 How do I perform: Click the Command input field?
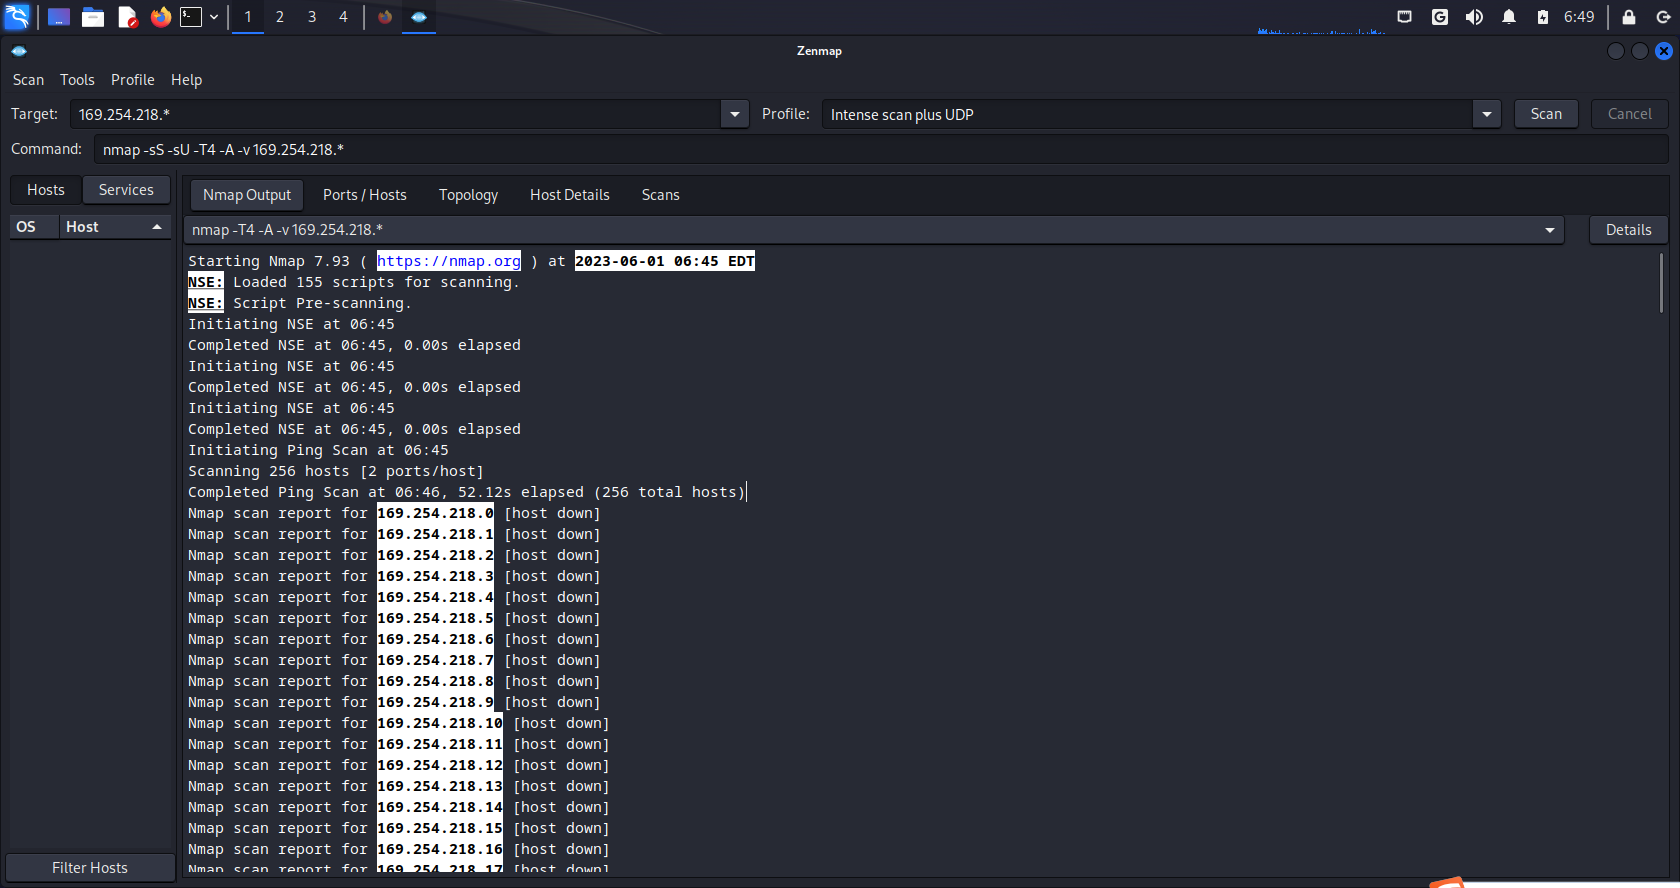[x=881, y=149]
